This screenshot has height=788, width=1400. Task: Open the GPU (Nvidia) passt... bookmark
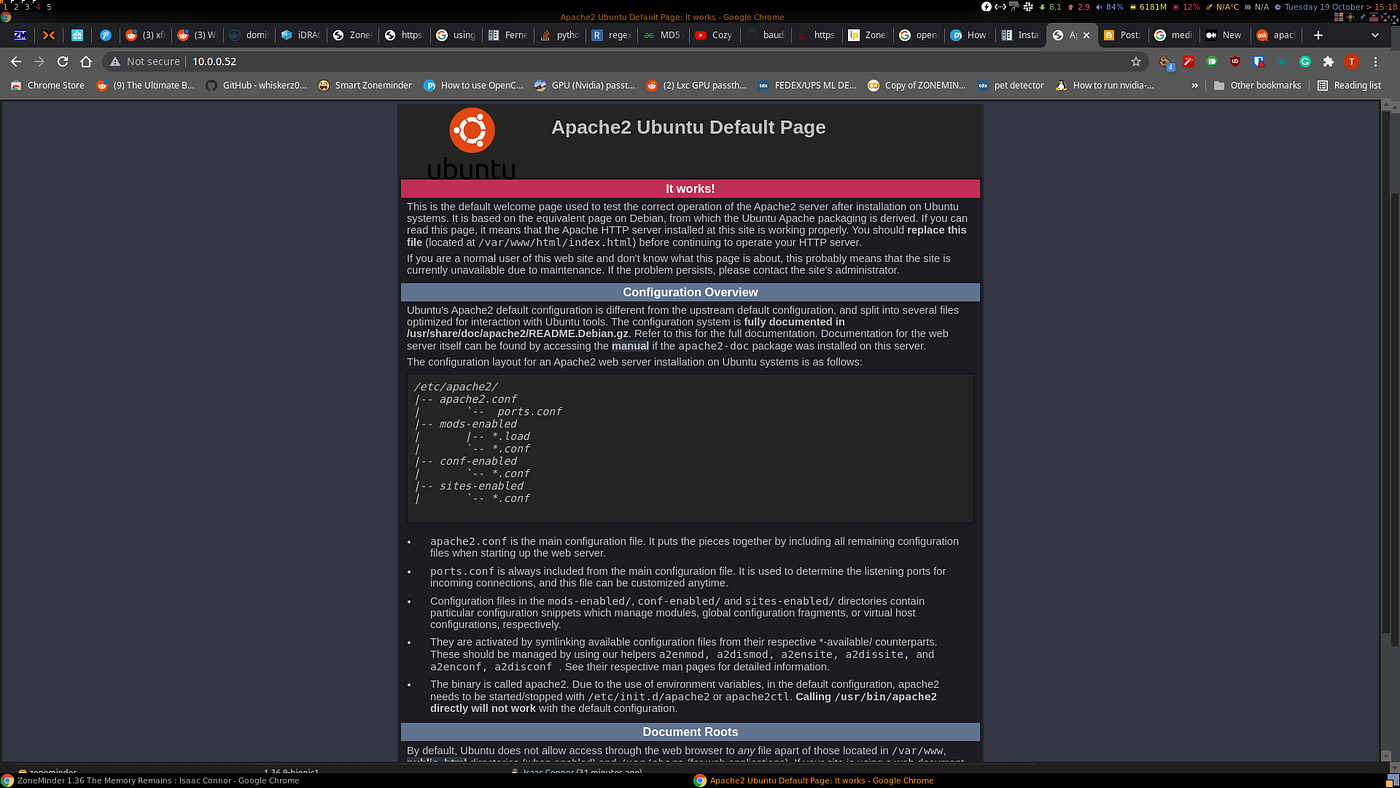tap(585, 85)
